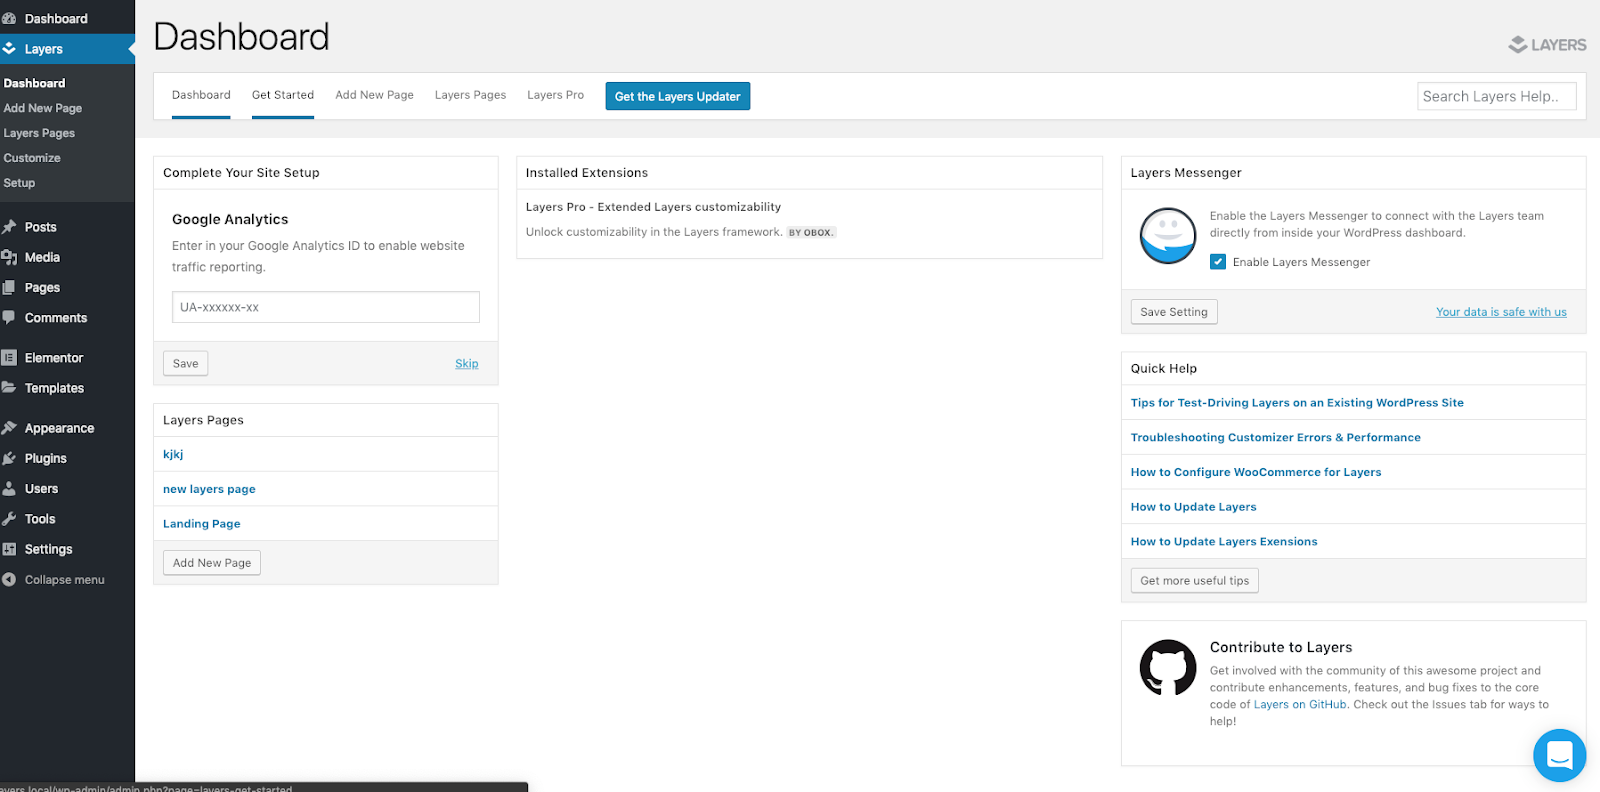Click Save Setting in Layers Messenger
The height and width of the screenshot is (792, 1600).
1173,312
